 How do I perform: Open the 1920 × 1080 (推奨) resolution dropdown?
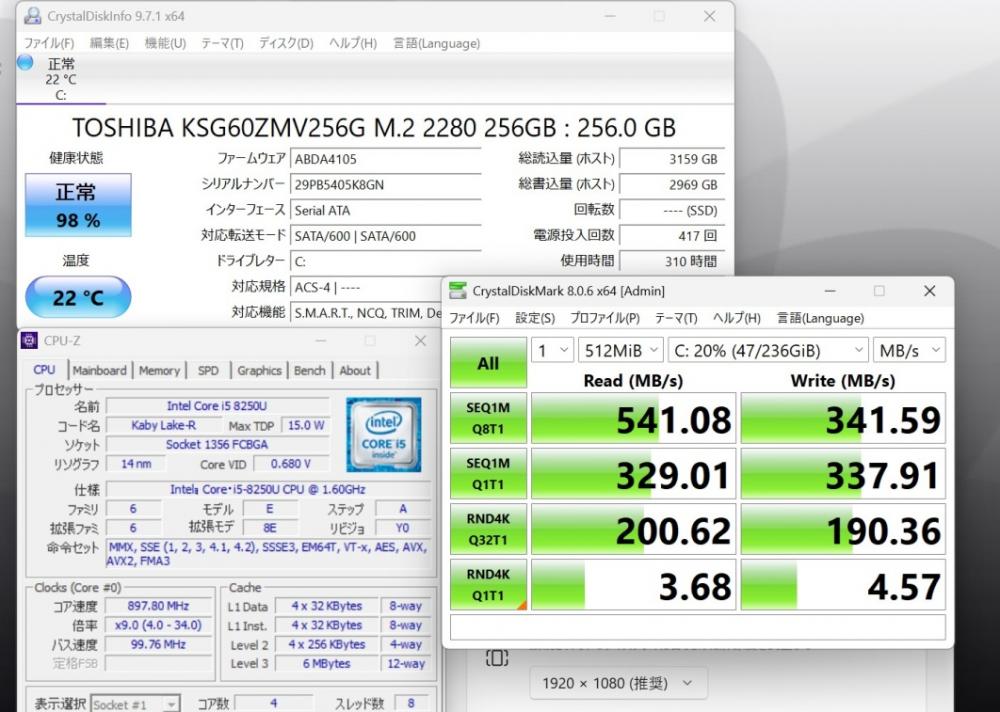click(619, 683)
